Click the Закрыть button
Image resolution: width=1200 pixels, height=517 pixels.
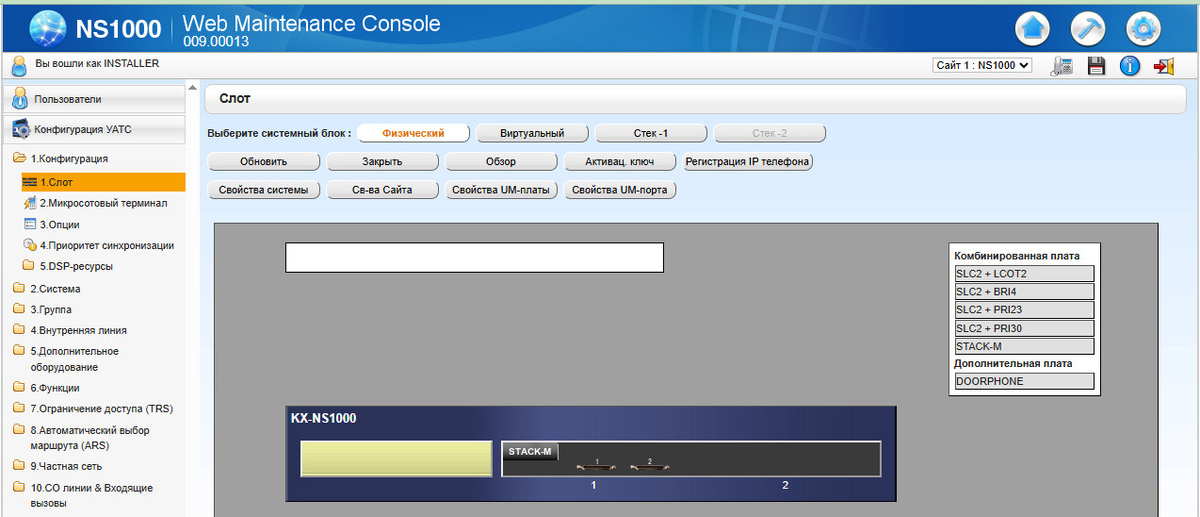click(382, 162)
